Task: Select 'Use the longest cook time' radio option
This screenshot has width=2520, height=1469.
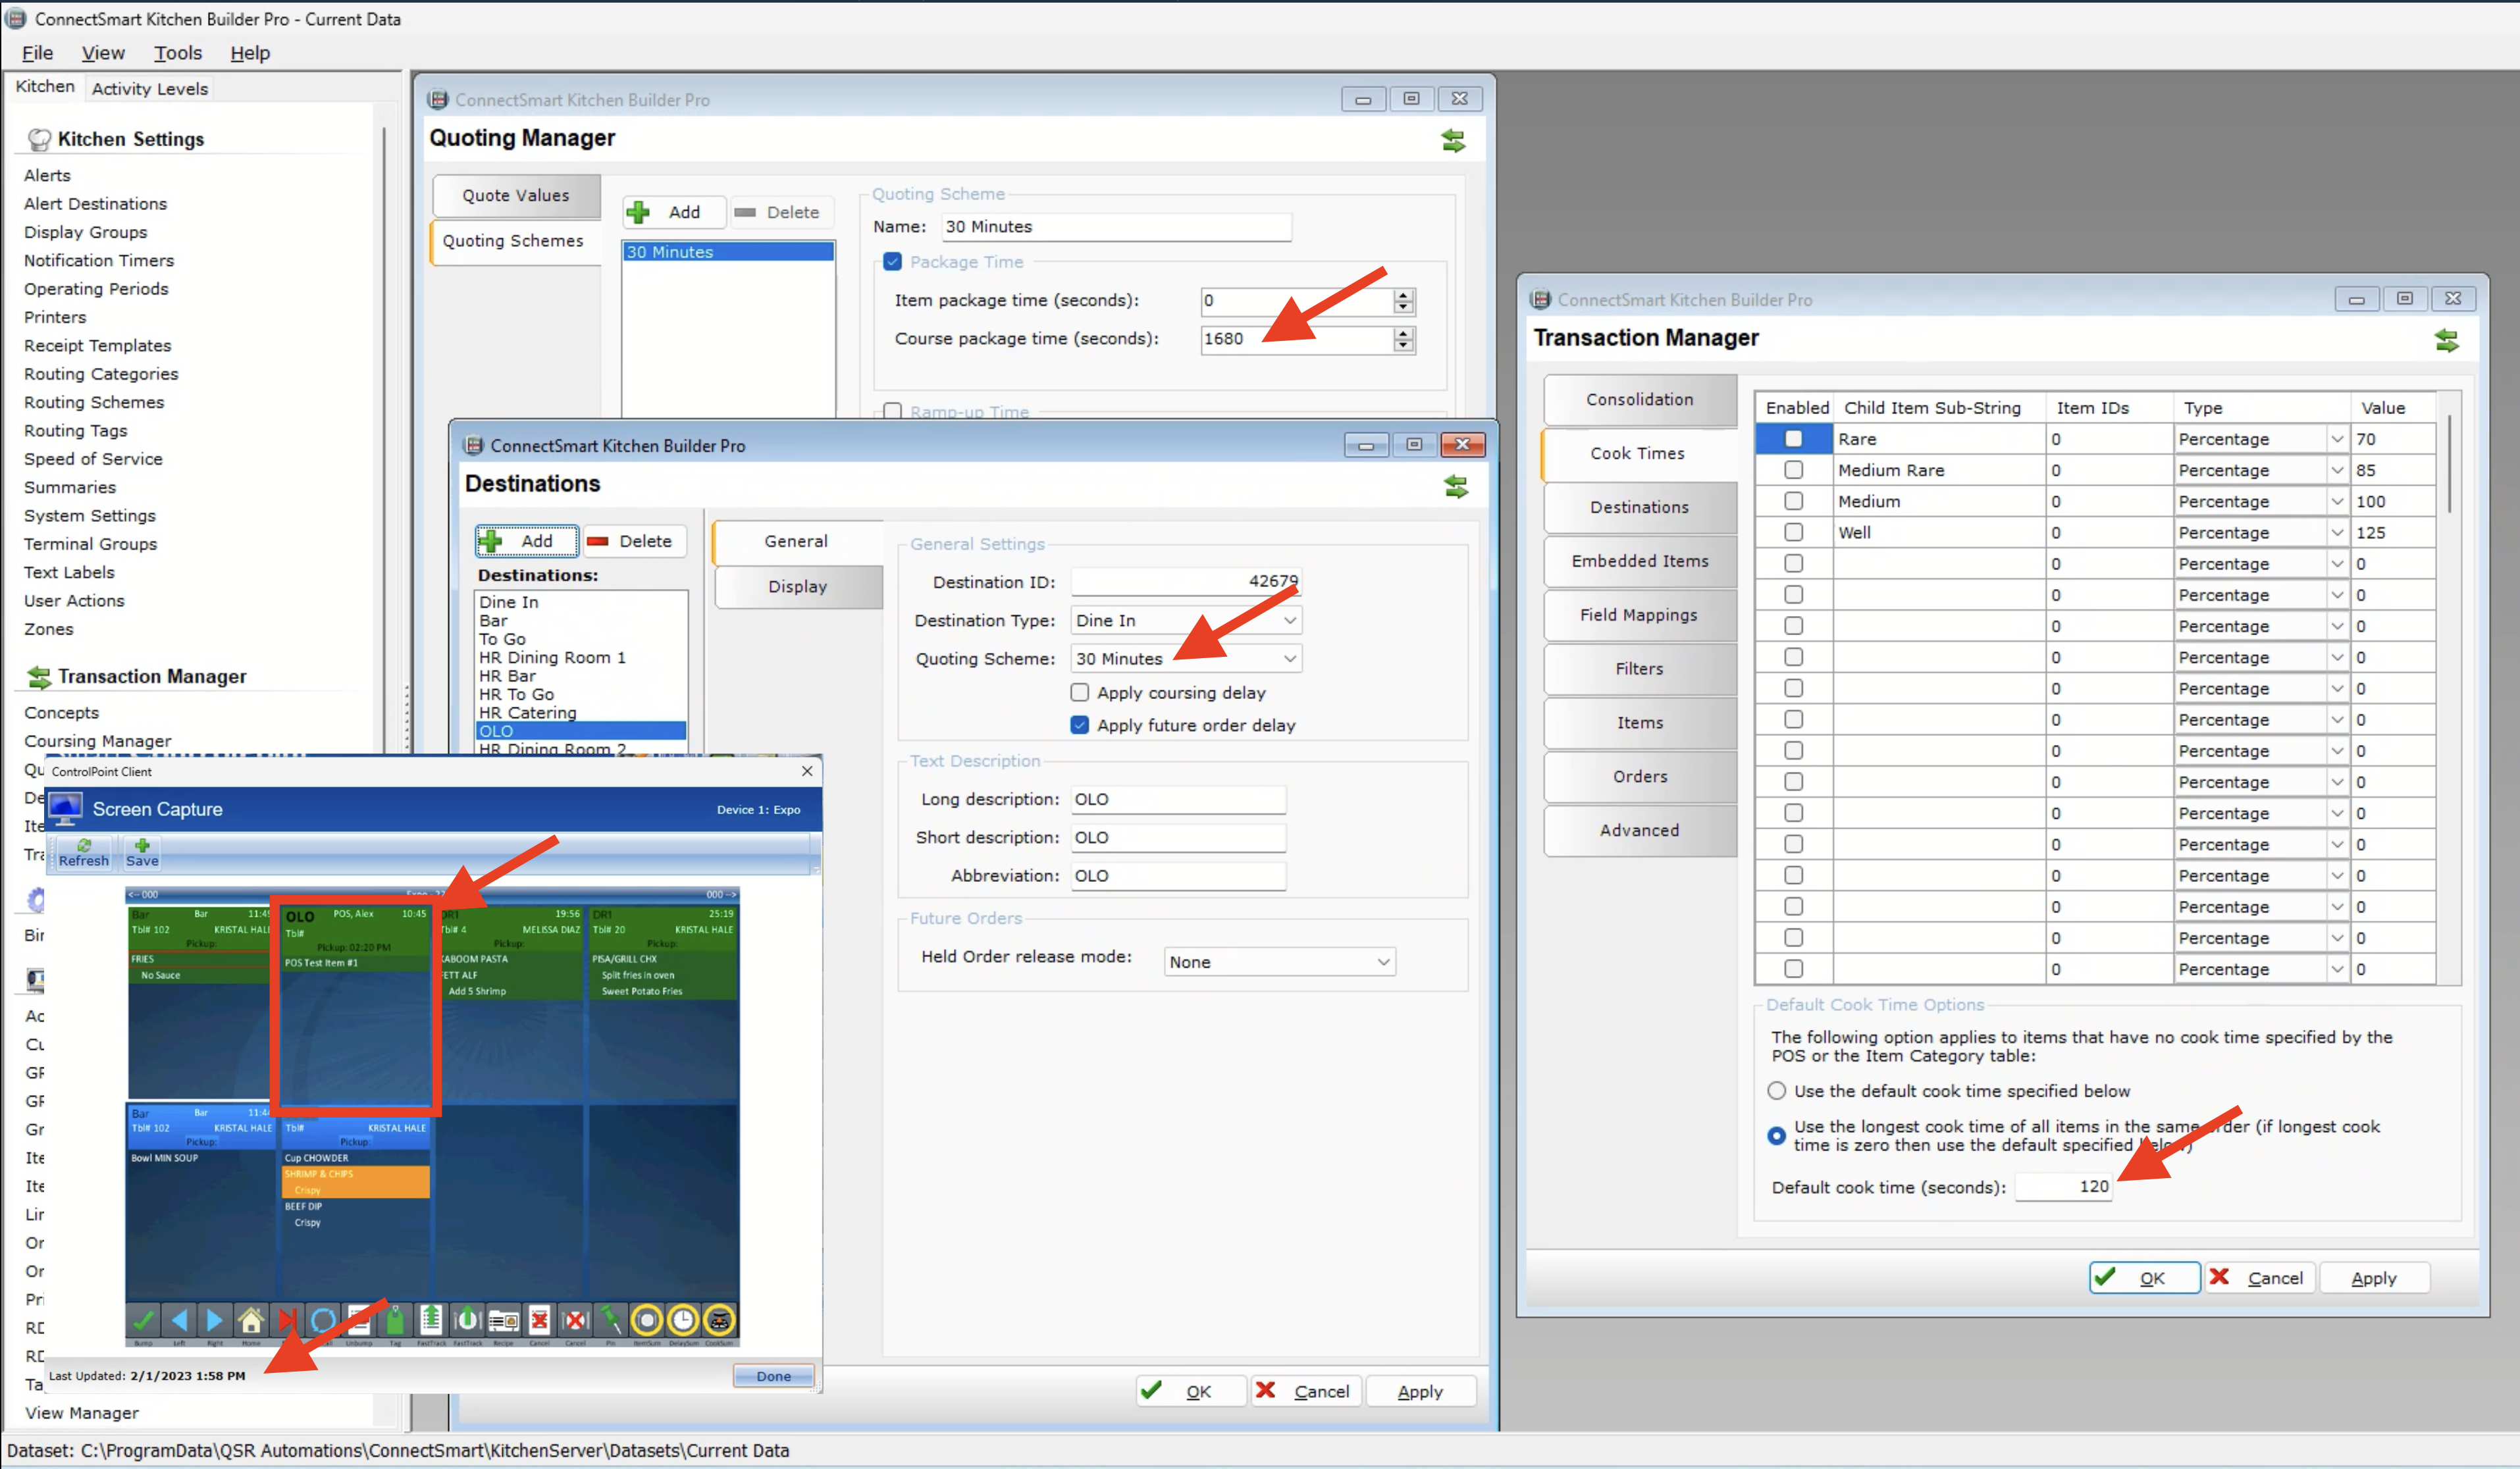Action: click(x=1777, y=1135)
